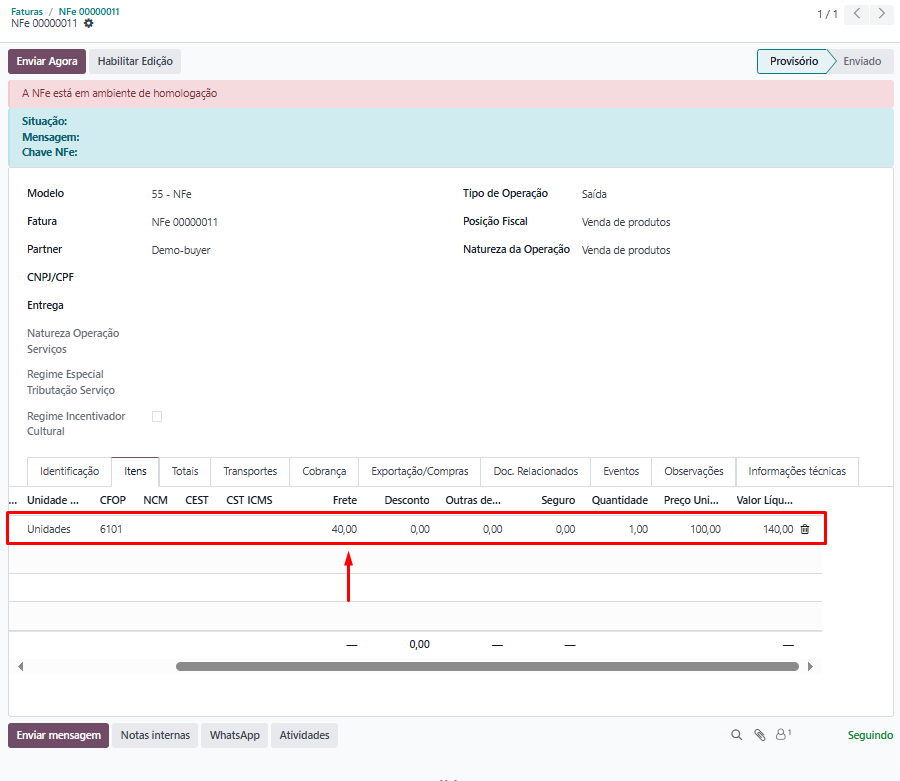The width and height of the screenshot is (900, 781).
Task: Click Habilitar Edição button
Action: click(135, 61)
